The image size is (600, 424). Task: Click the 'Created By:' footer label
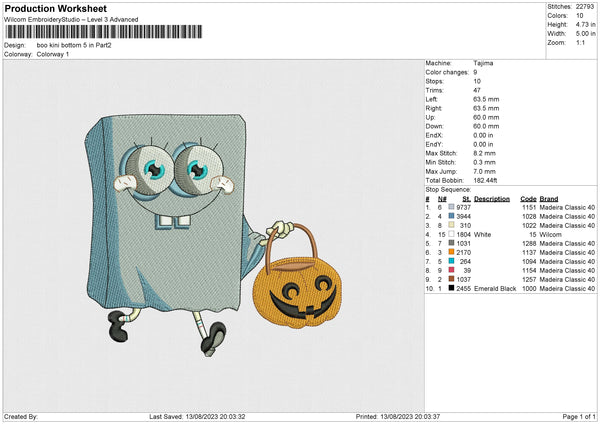pos(21,417)
